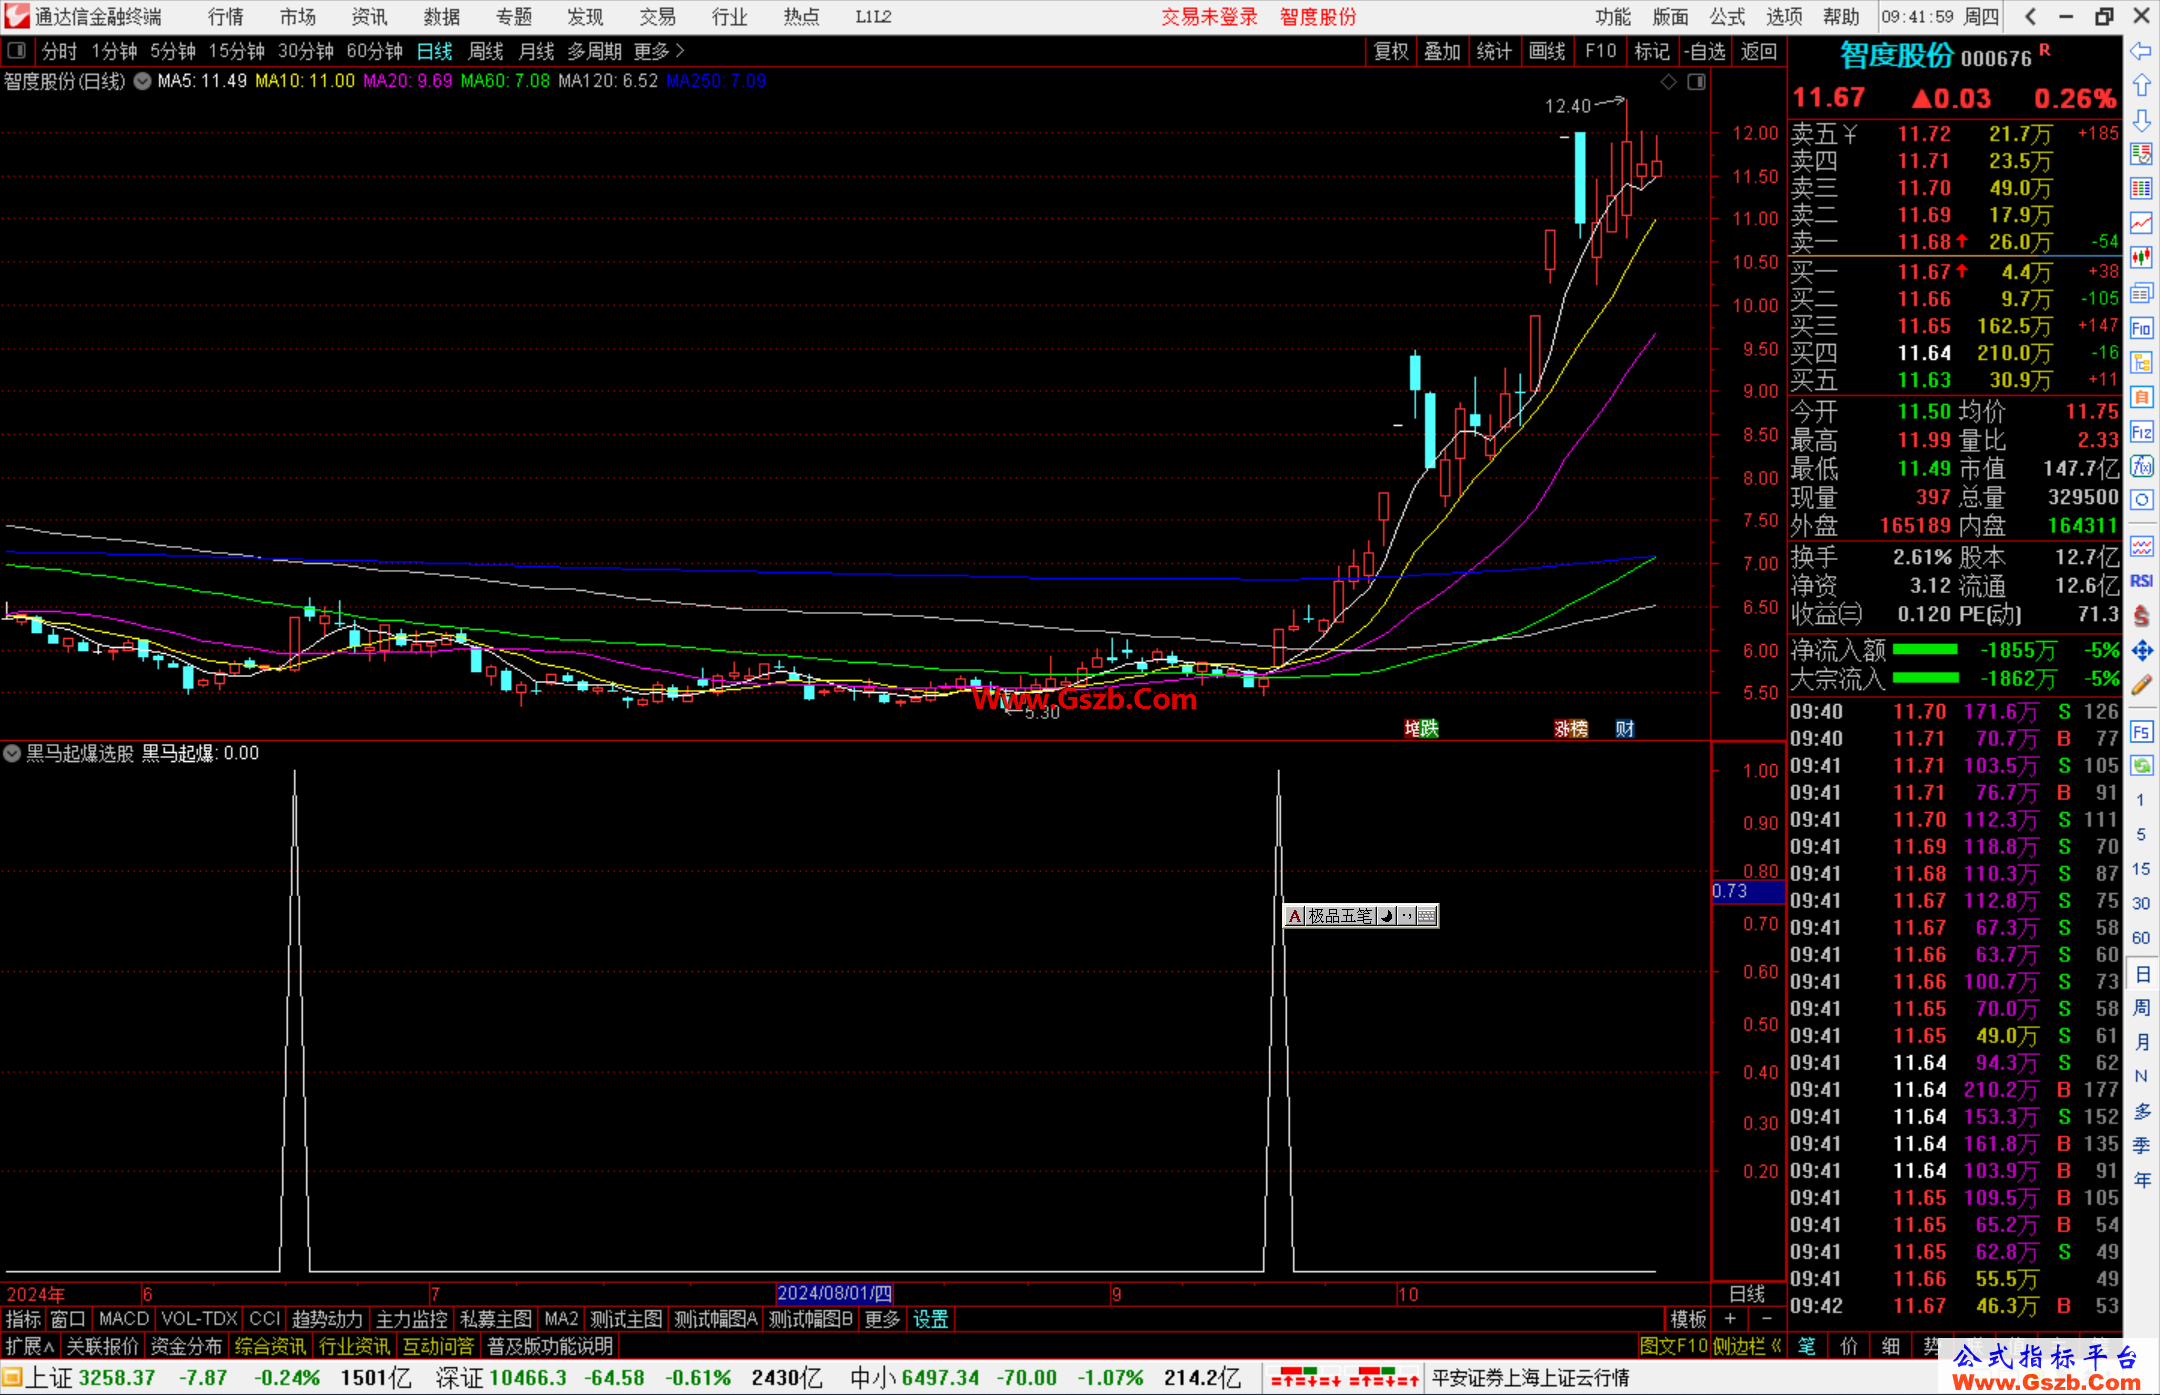2160x1395 pixels.
Task: Click the 叠加 overlay button
Action: click(x=1443, y=51)
